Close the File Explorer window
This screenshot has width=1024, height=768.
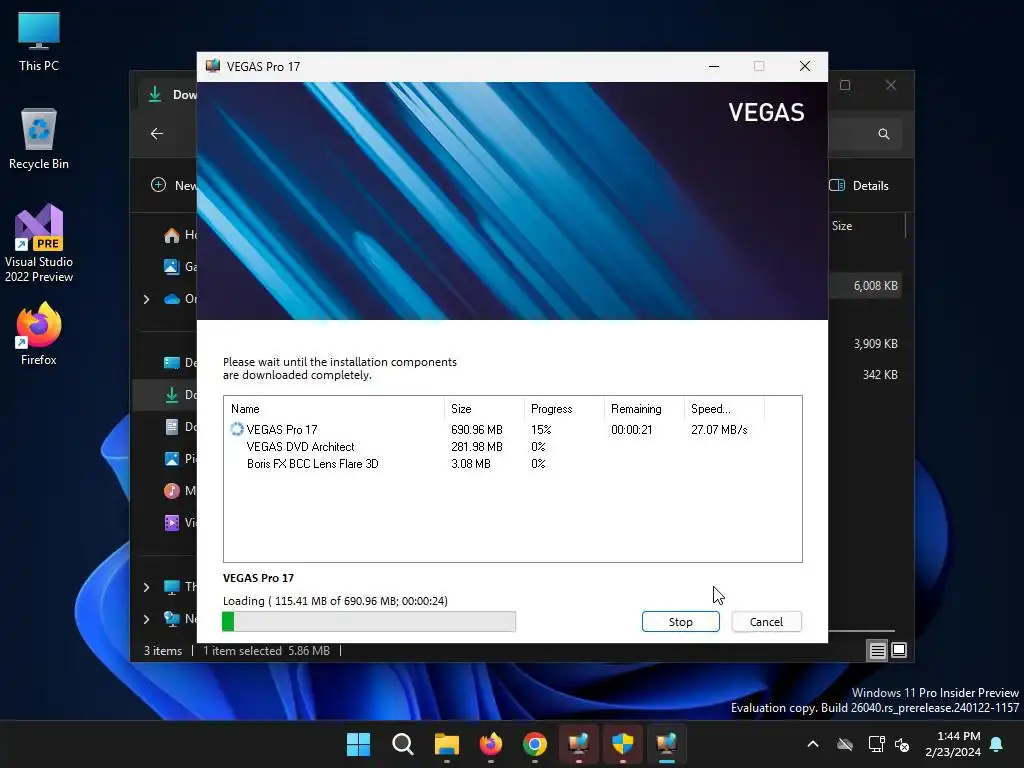[x=891, y=85]
